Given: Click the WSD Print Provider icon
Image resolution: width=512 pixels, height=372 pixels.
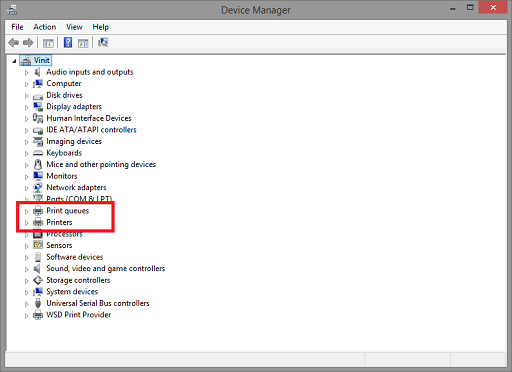Looking at the screenshot, I should pyautogui.click(x=38, y=315).
